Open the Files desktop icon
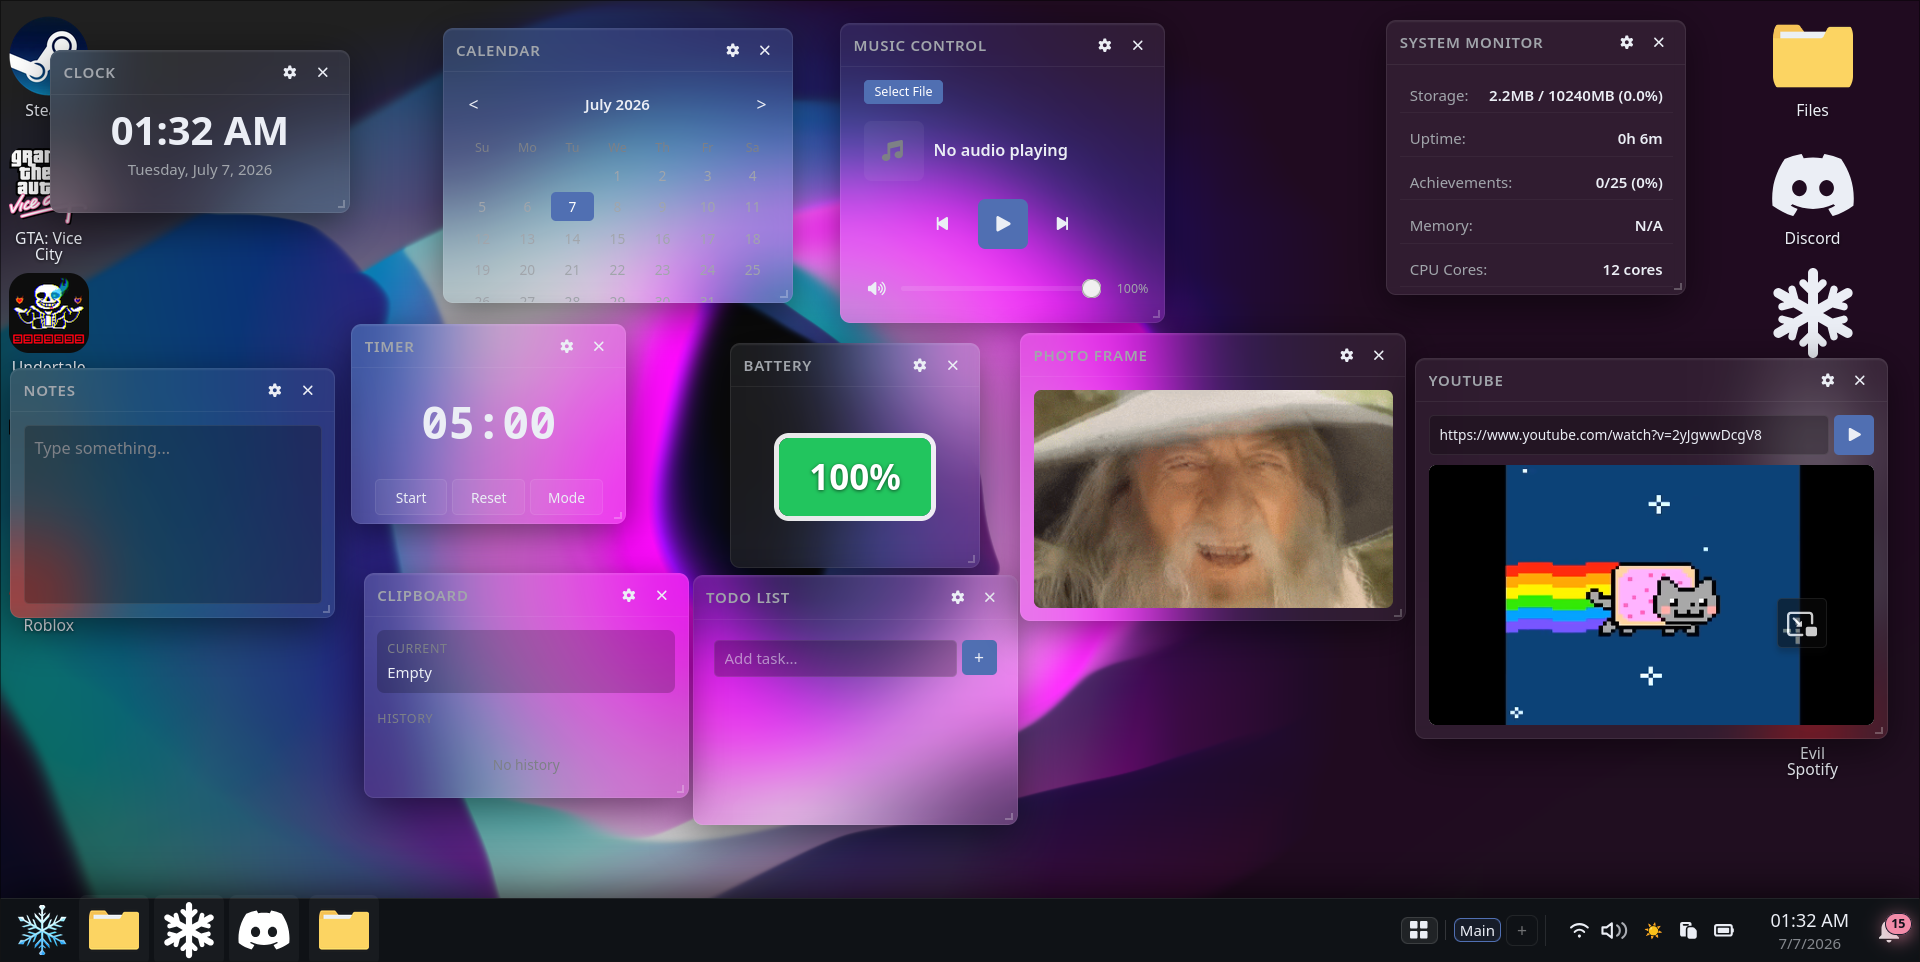Viewport: 1920px width, 962px height. coord(1812,70)
